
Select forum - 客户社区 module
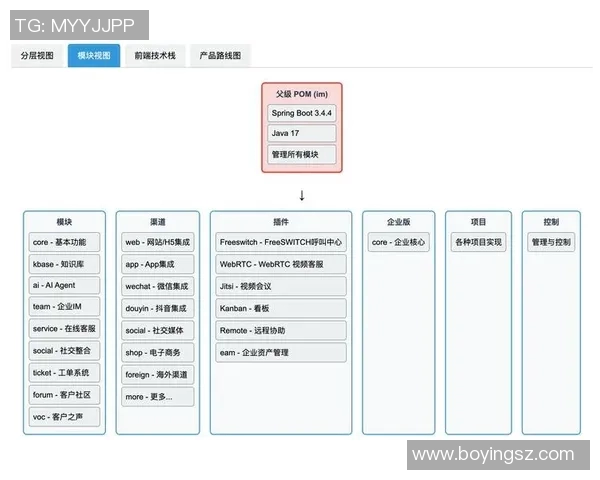[64, 395]
